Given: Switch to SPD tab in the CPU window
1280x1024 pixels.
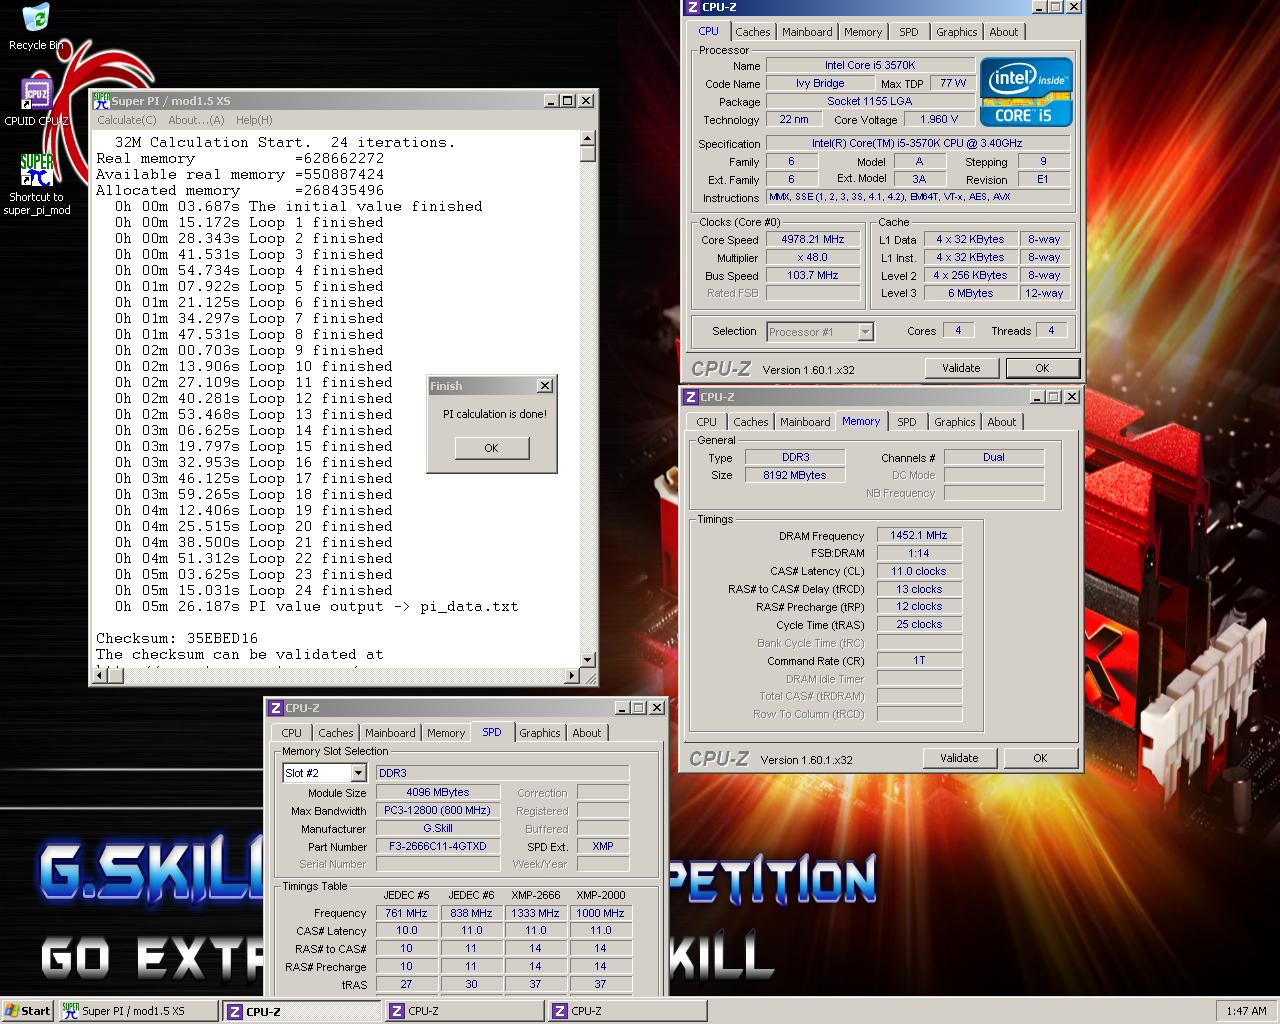Looking at the screenshot, I should click(x=909, y=32).
